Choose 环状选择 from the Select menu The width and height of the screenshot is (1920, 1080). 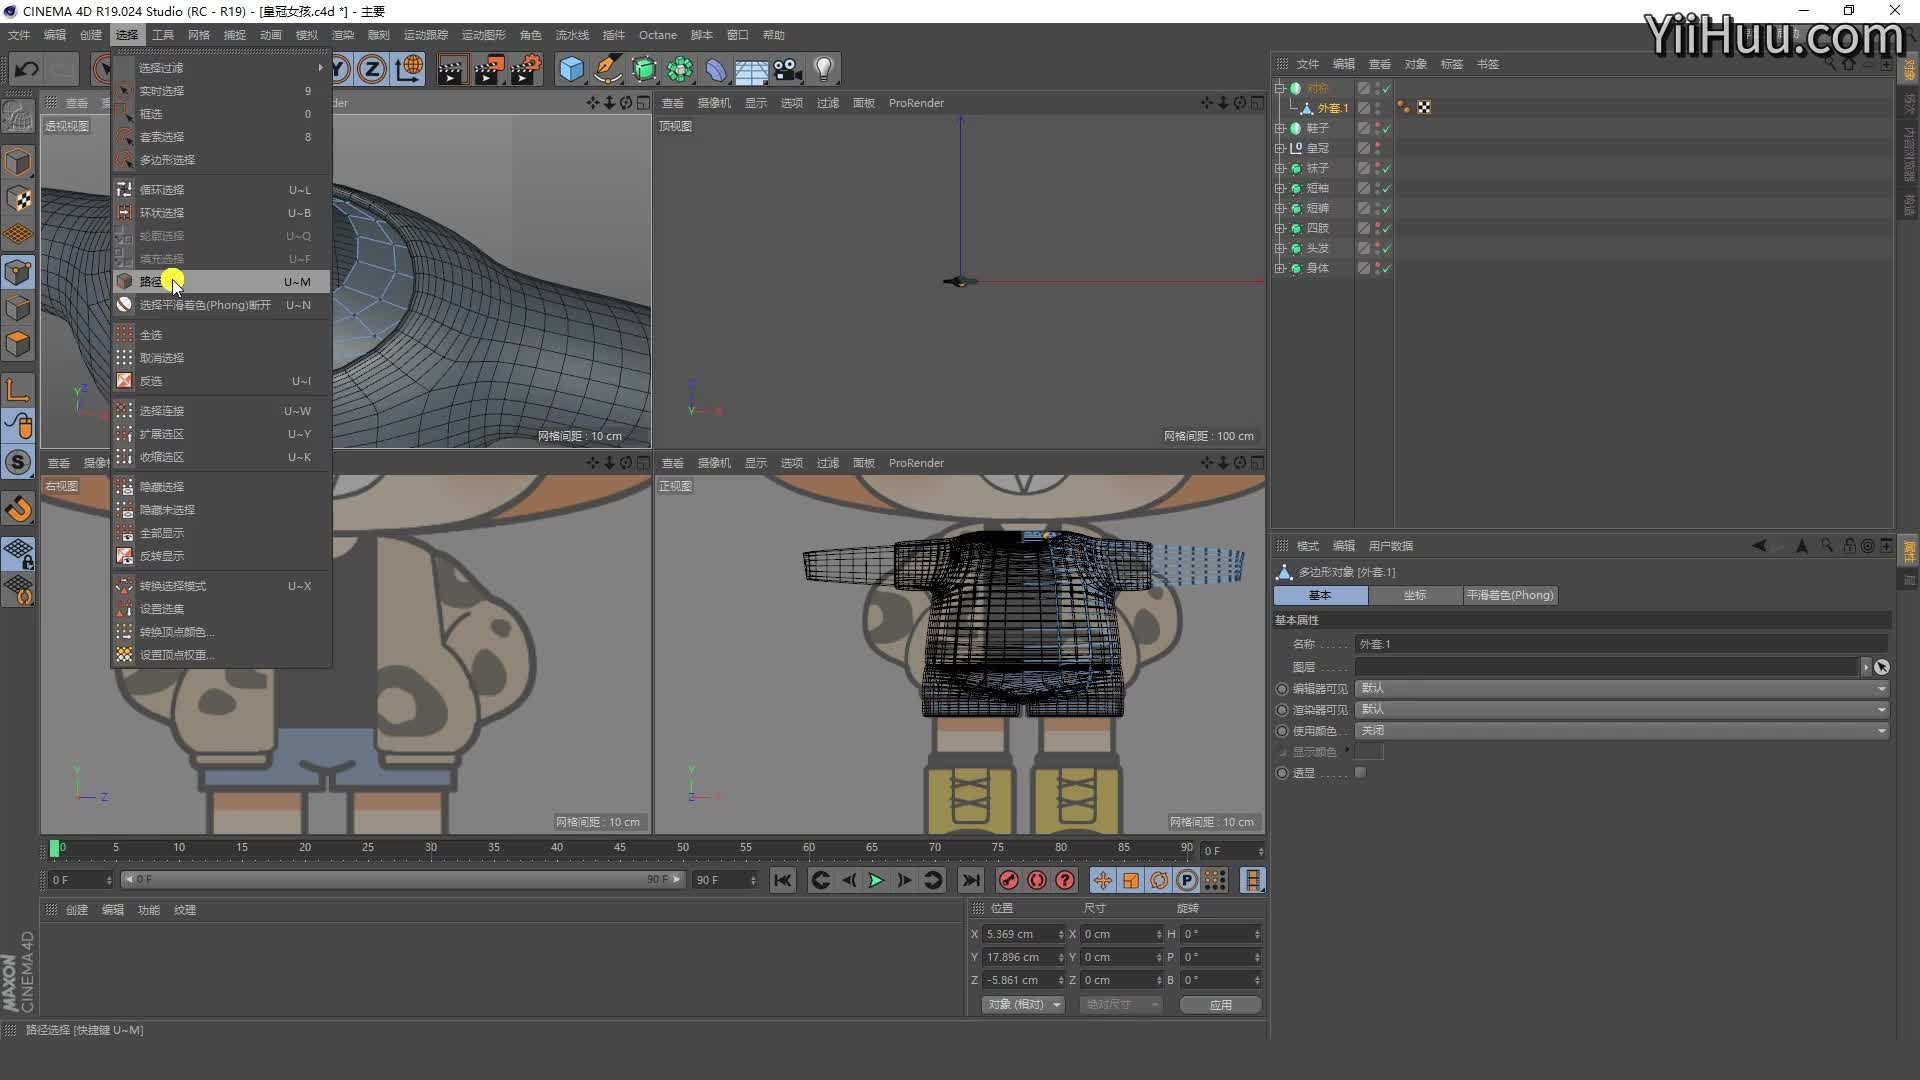[221, 213]
